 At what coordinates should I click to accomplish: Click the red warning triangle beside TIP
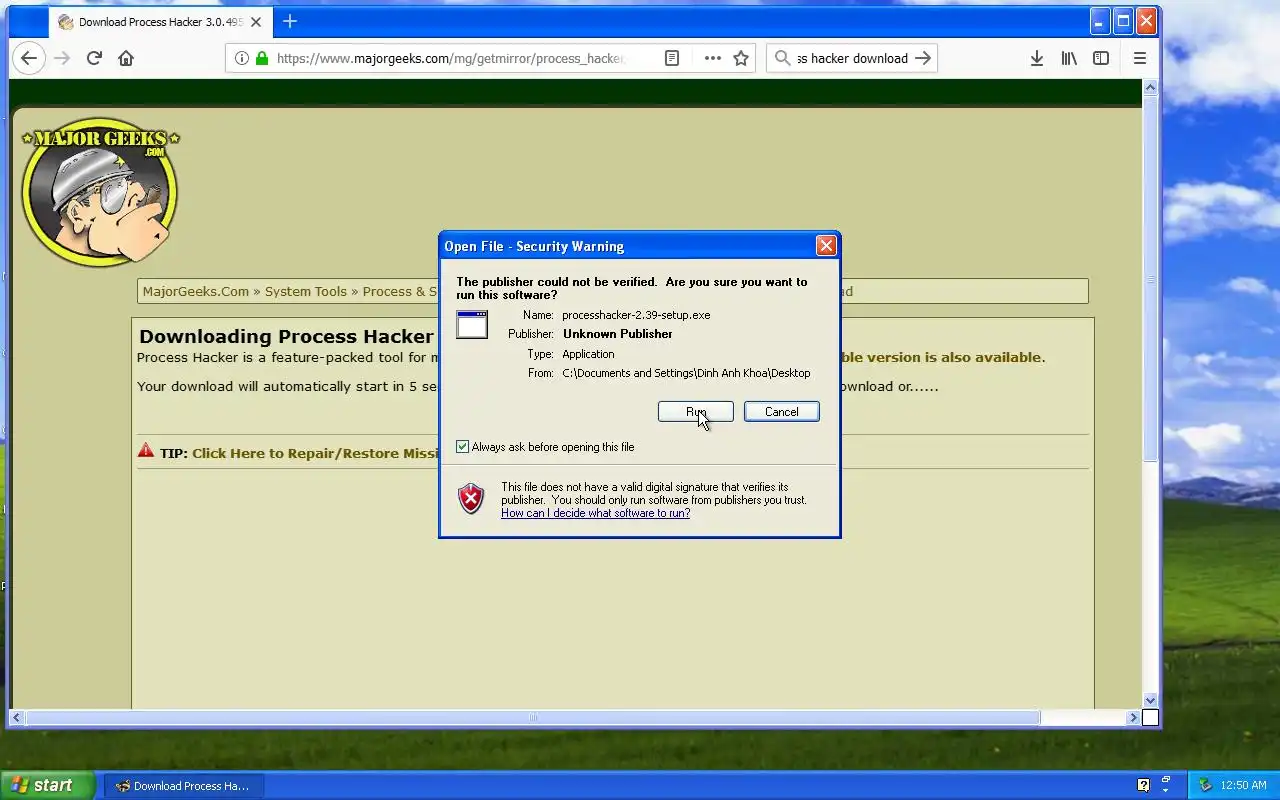146,451
